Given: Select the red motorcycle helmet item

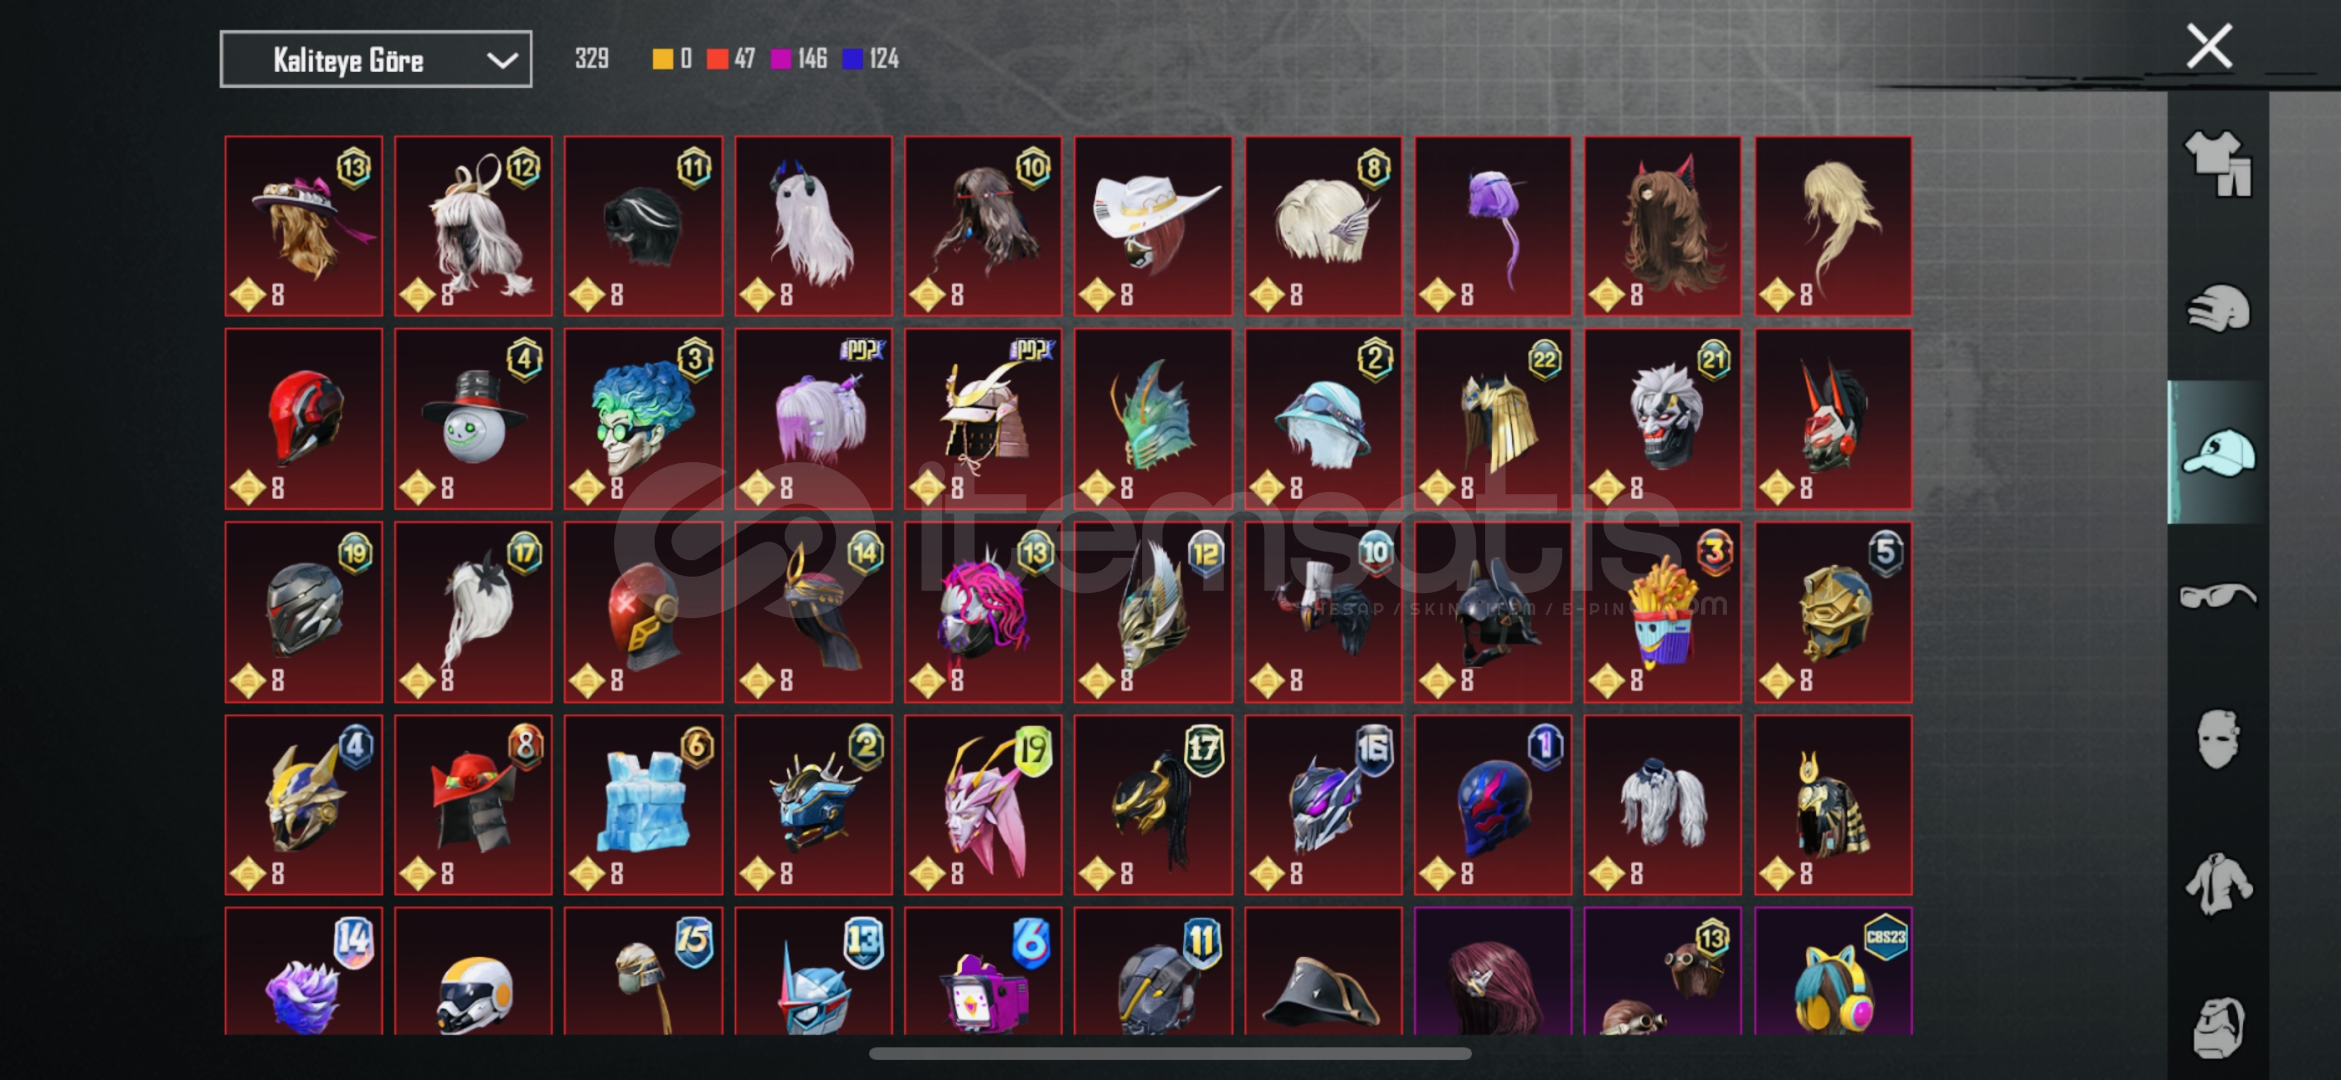Looking at the screenshot, I should (x=303, y=419).
